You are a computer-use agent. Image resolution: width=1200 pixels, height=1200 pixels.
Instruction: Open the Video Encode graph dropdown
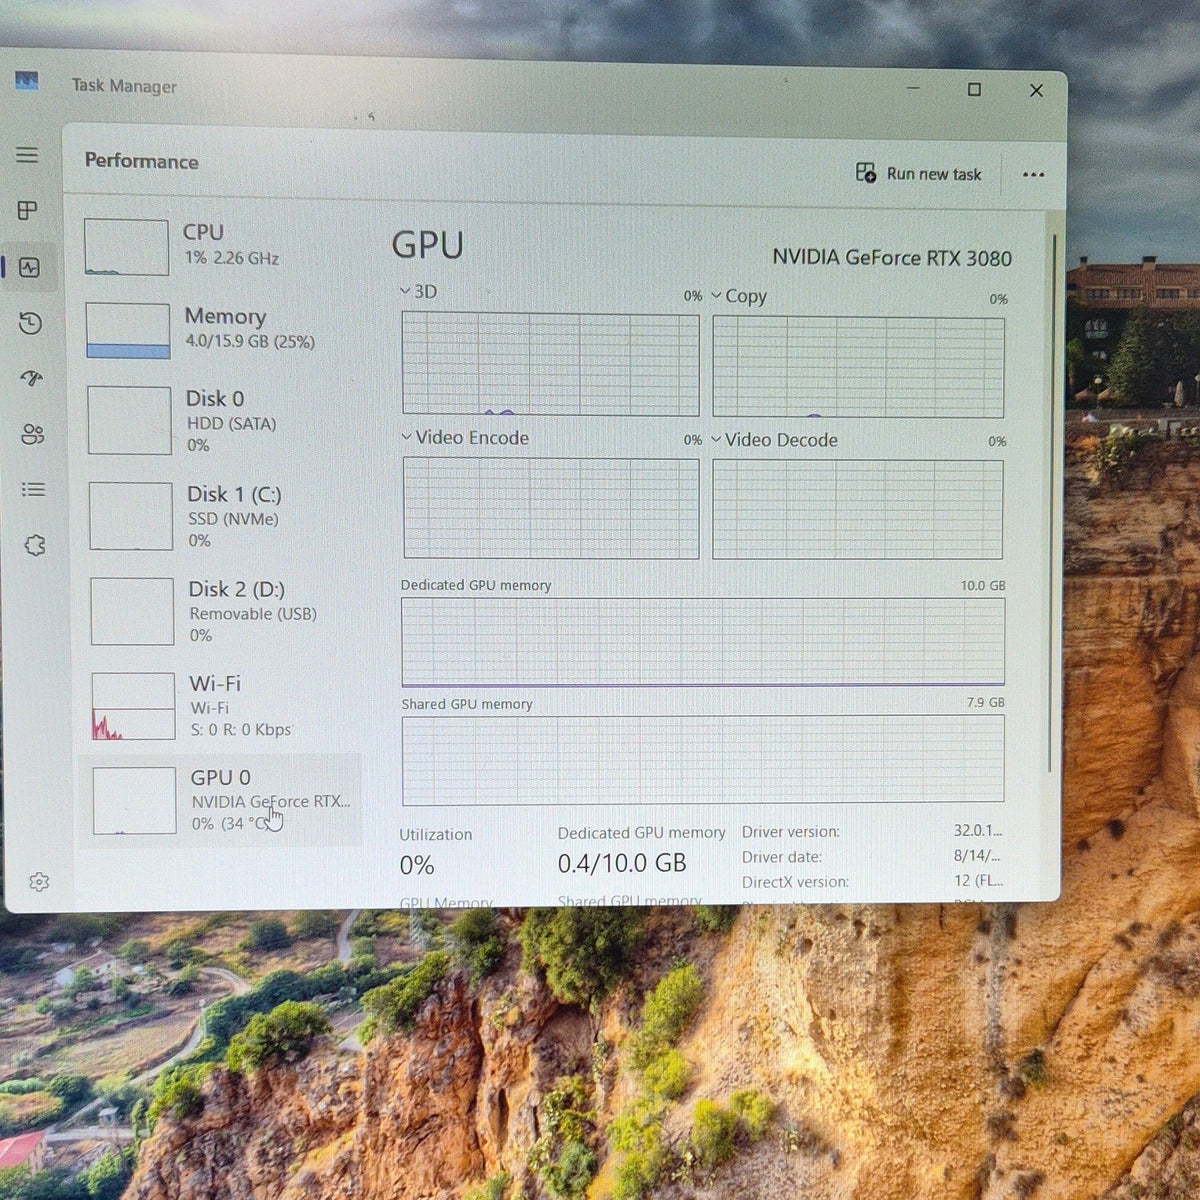(x=465, y=438)
